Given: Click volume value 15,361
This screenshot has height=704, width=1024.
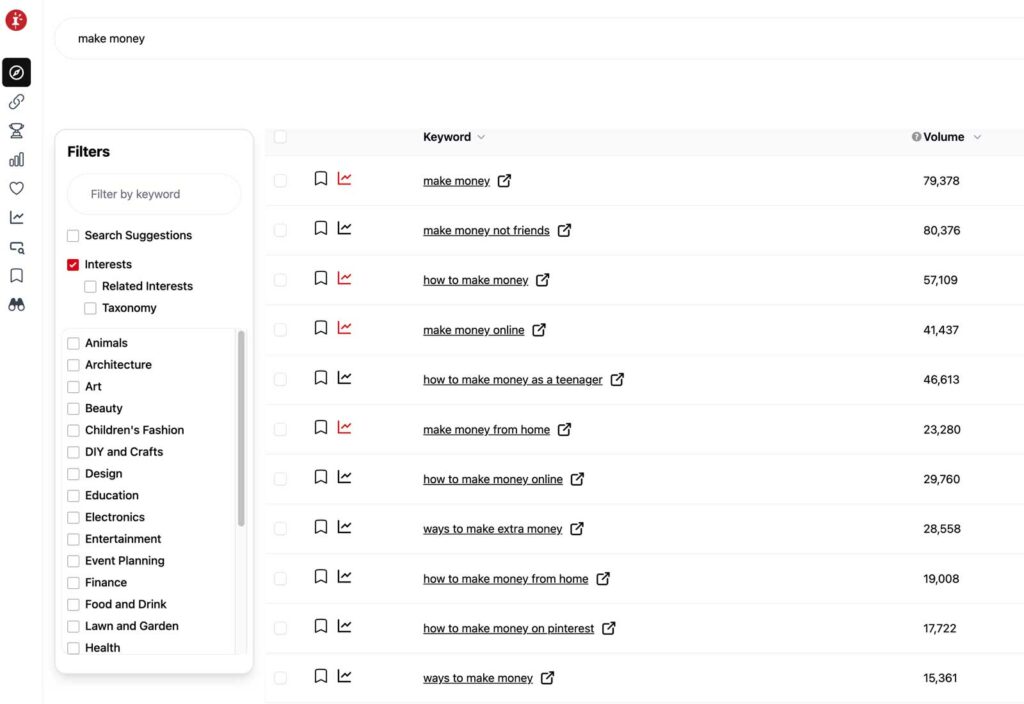Looking at the screenshot, I should click(940, 678).
